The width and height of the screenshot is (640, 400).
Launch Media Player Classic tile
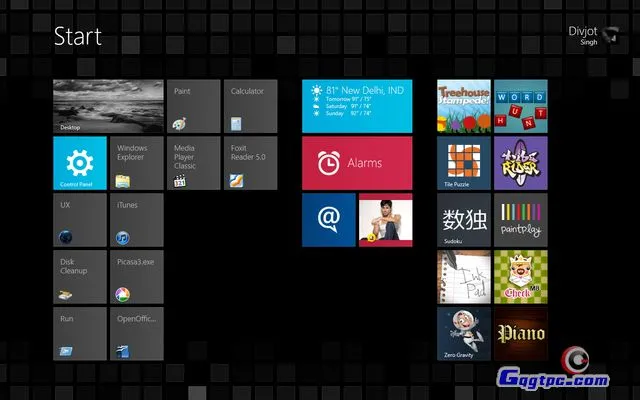pyautogui.click(x=193, y=163)
